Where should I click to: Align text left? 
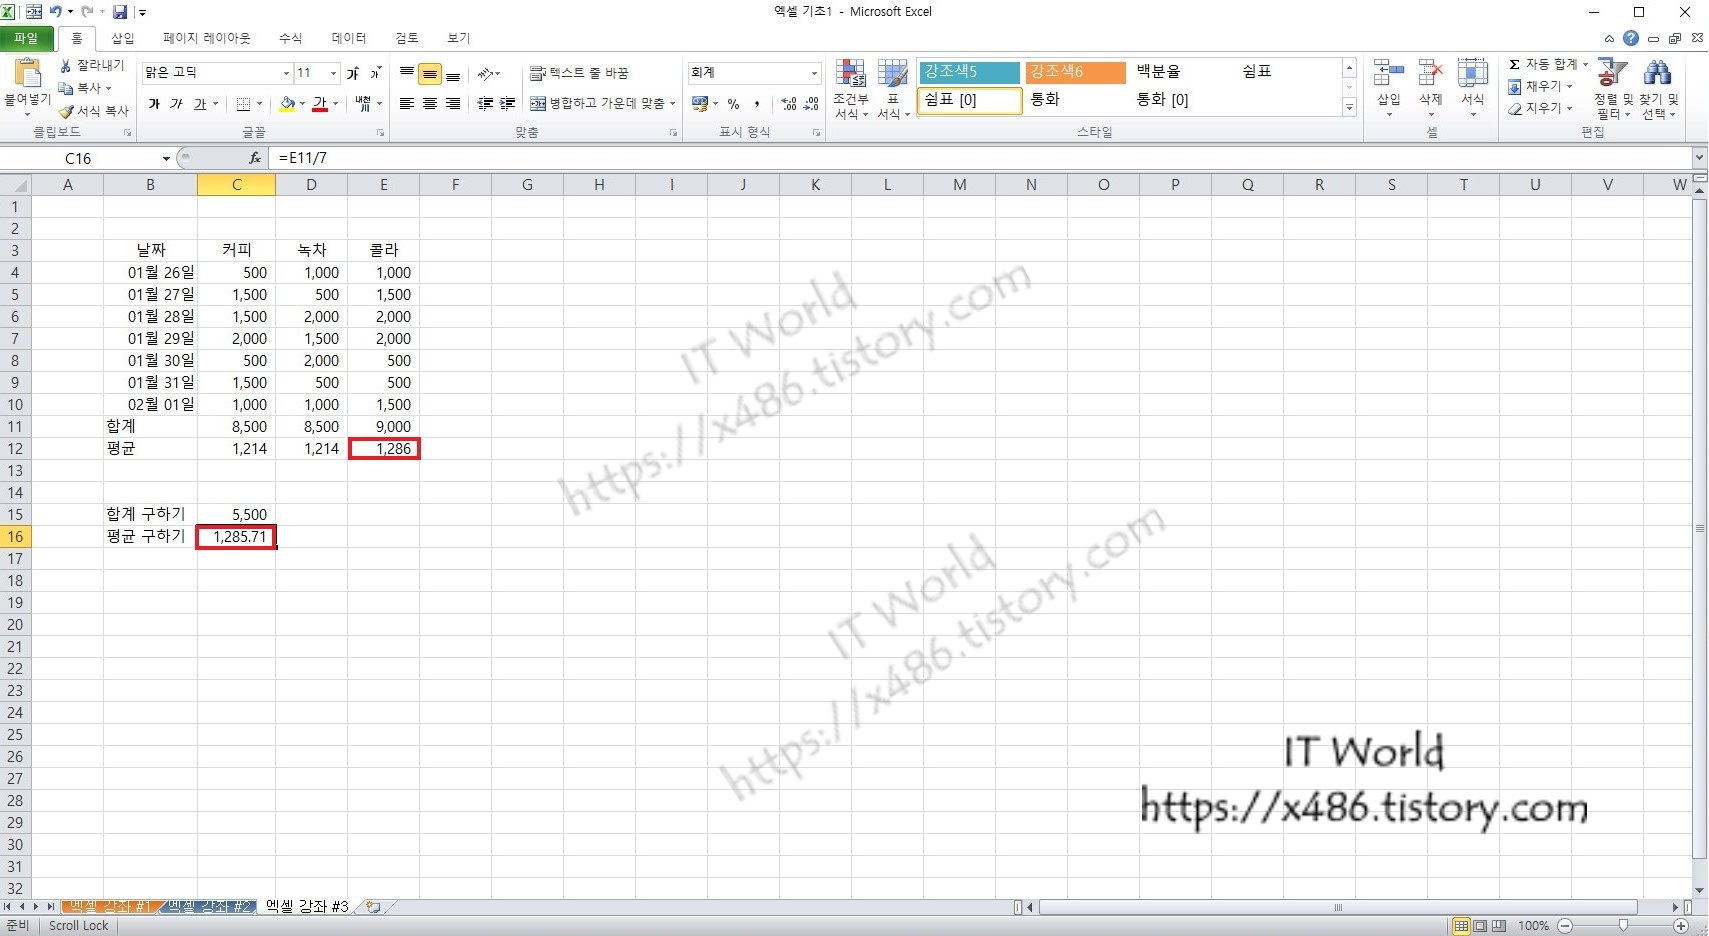point(407,104)
